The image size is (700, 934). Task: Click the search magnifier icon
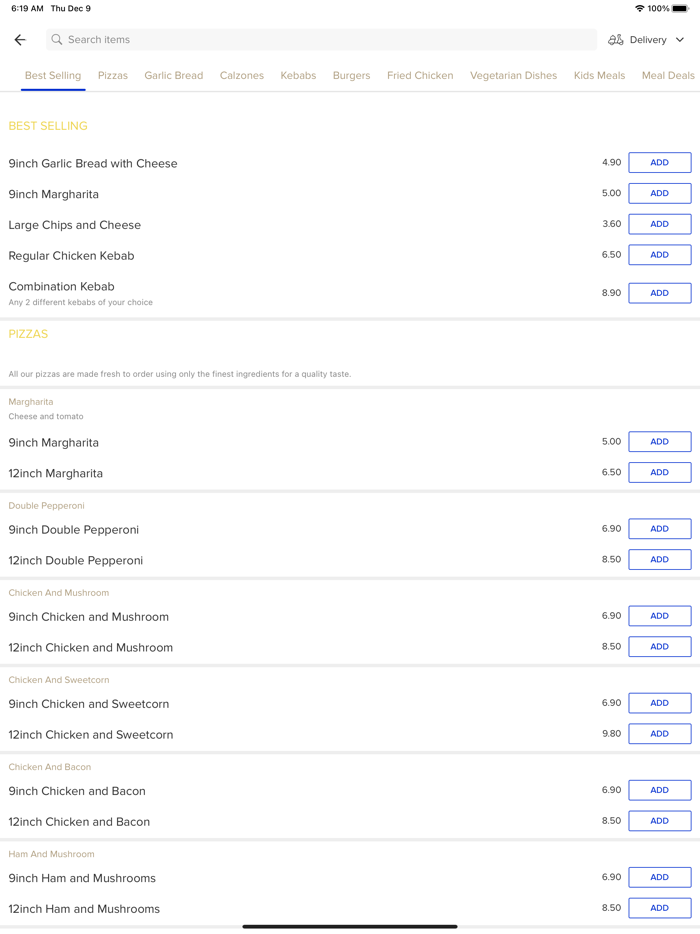tap(57, 40)
